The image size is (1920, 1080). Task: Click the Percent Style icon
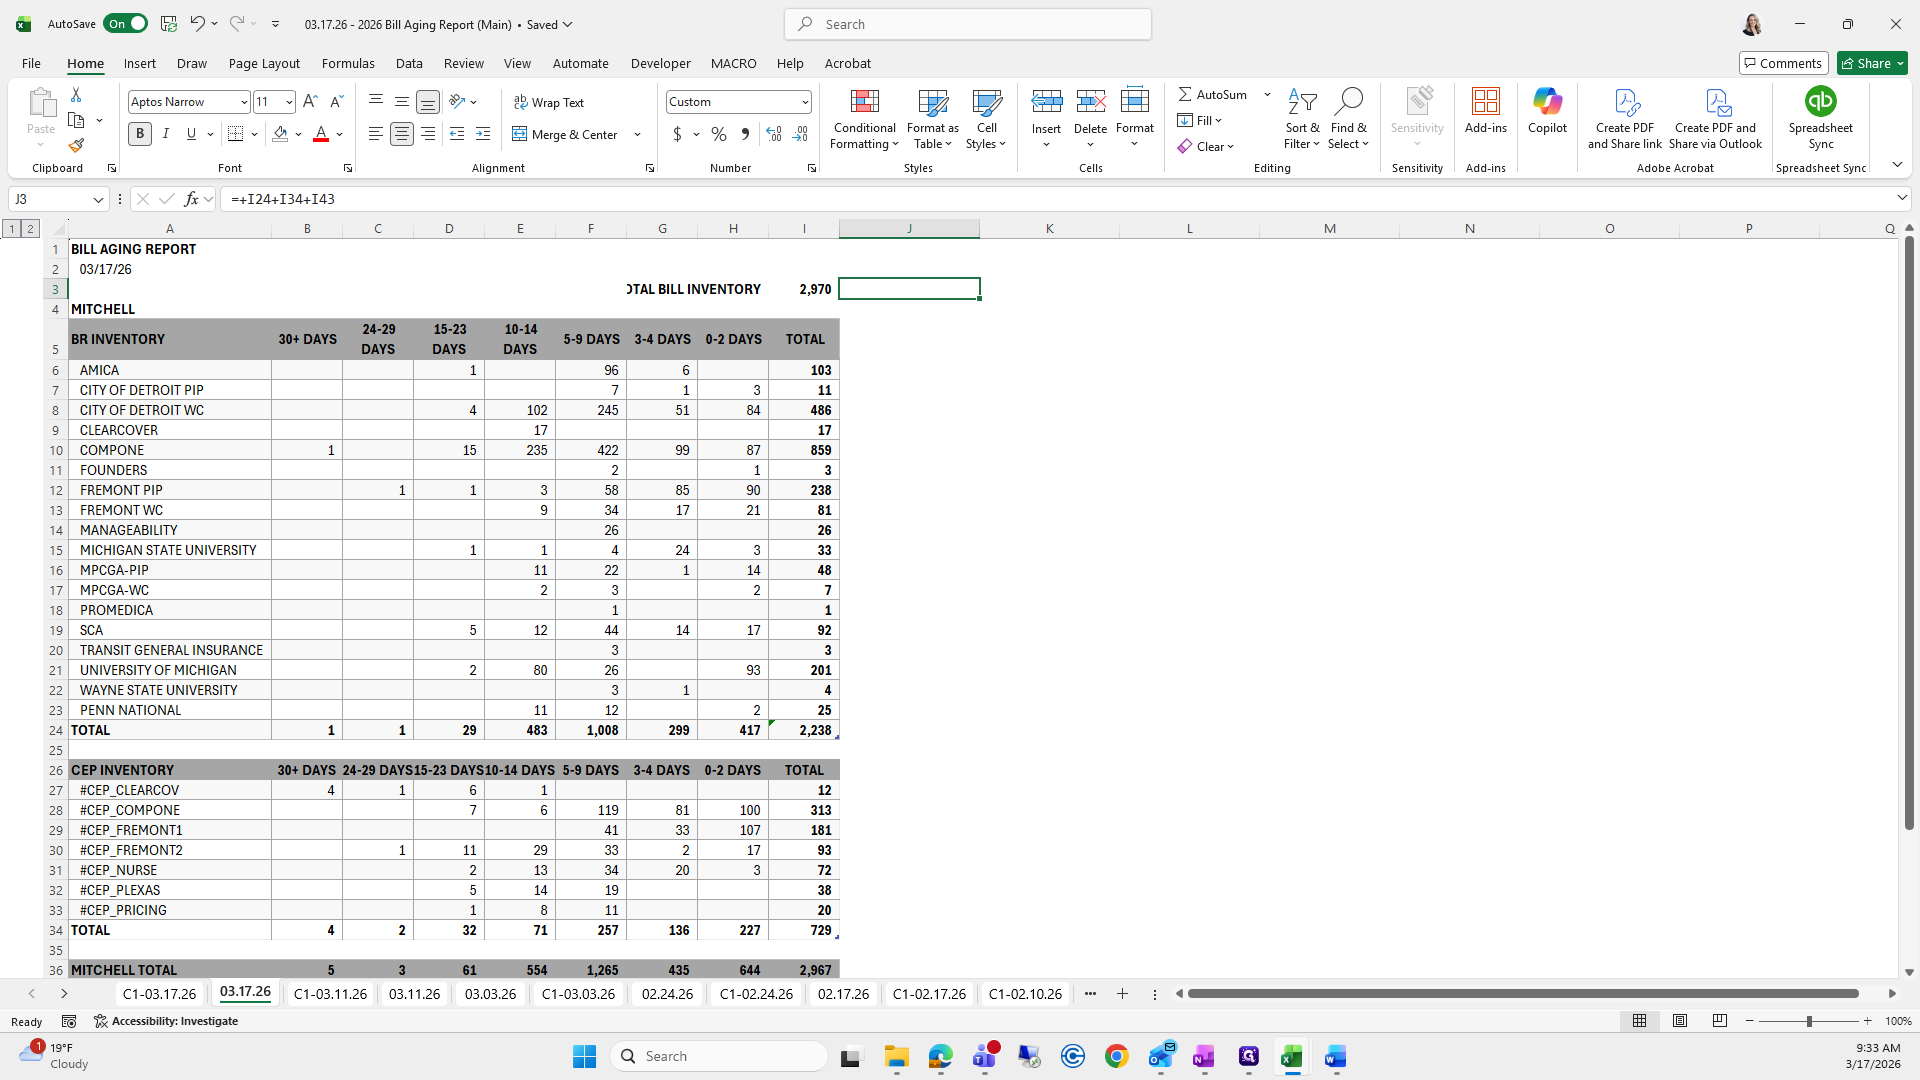(x=719, y=134)
